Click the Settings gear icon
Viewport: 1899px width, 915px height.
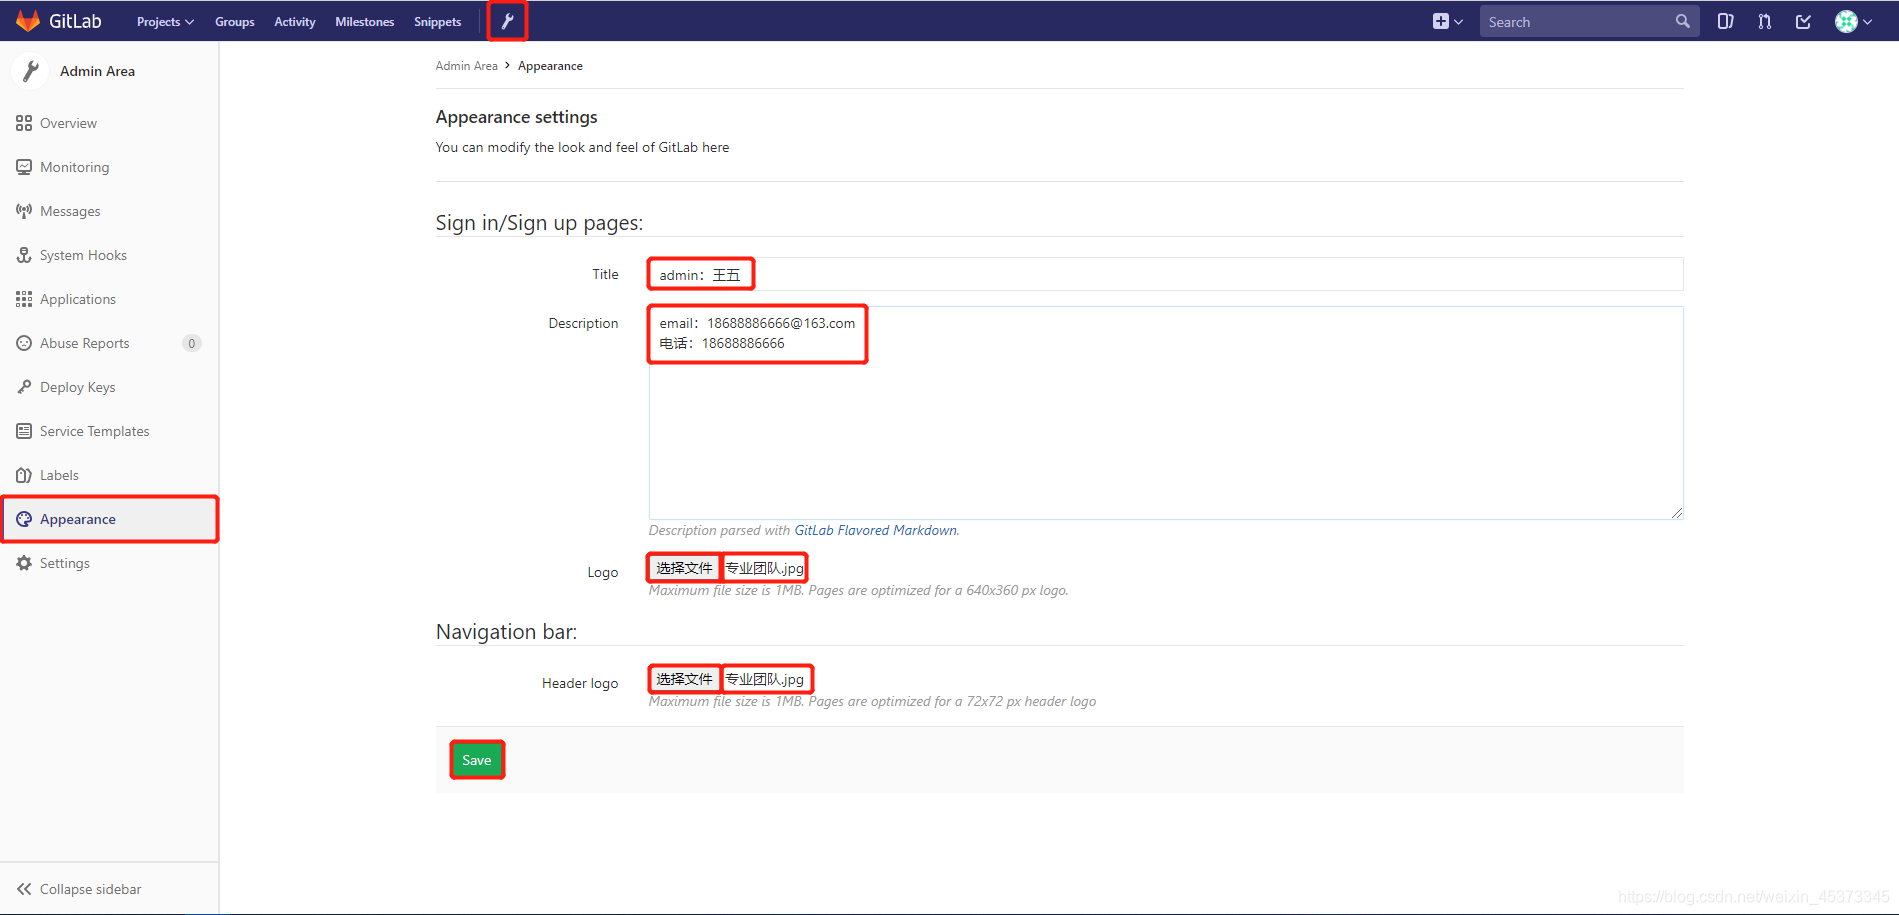tap(24, 563)
